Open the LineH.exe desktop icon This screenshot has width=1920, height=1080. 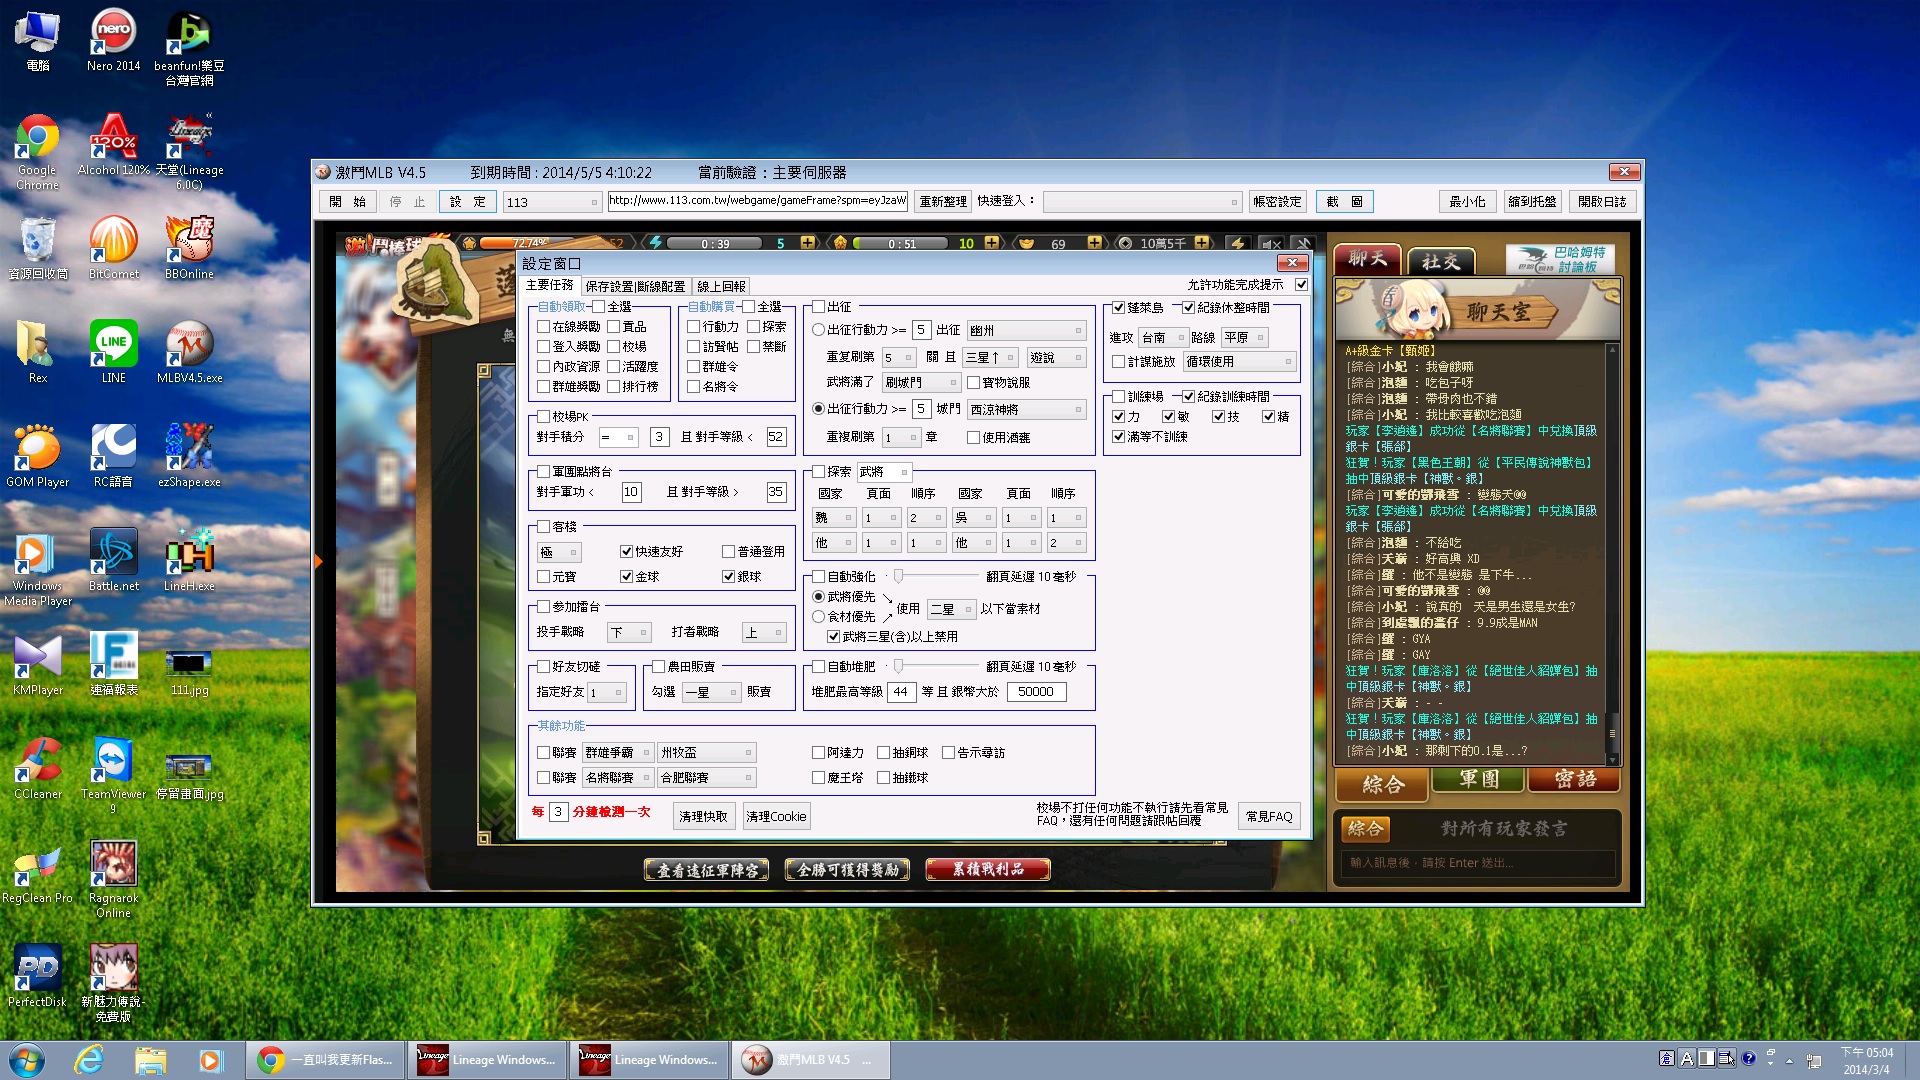[x=189, y=560]
